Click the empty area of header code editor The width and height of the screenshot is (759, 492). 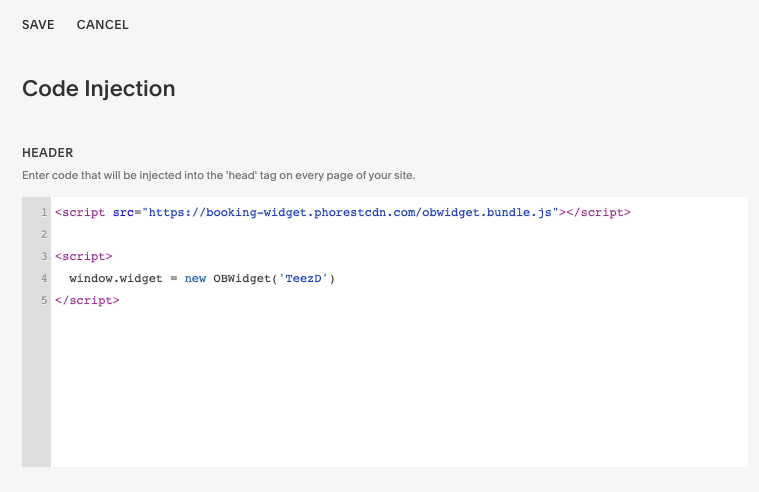pos(399,387)
